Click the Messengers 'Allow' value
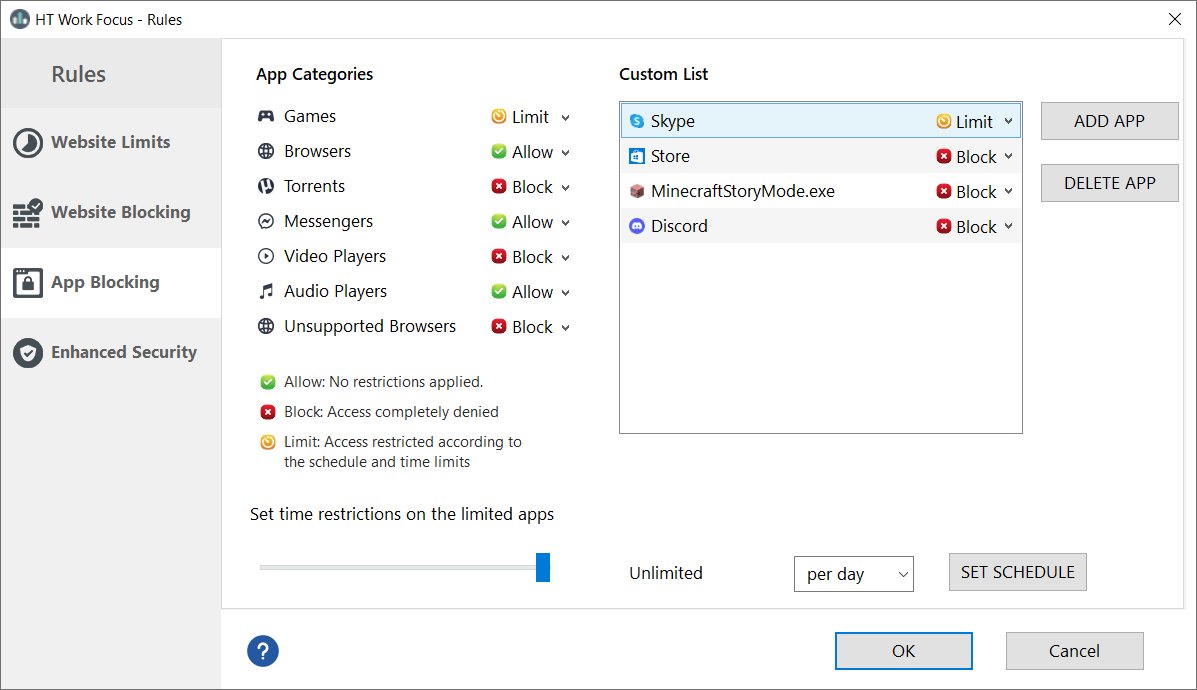 532,222
